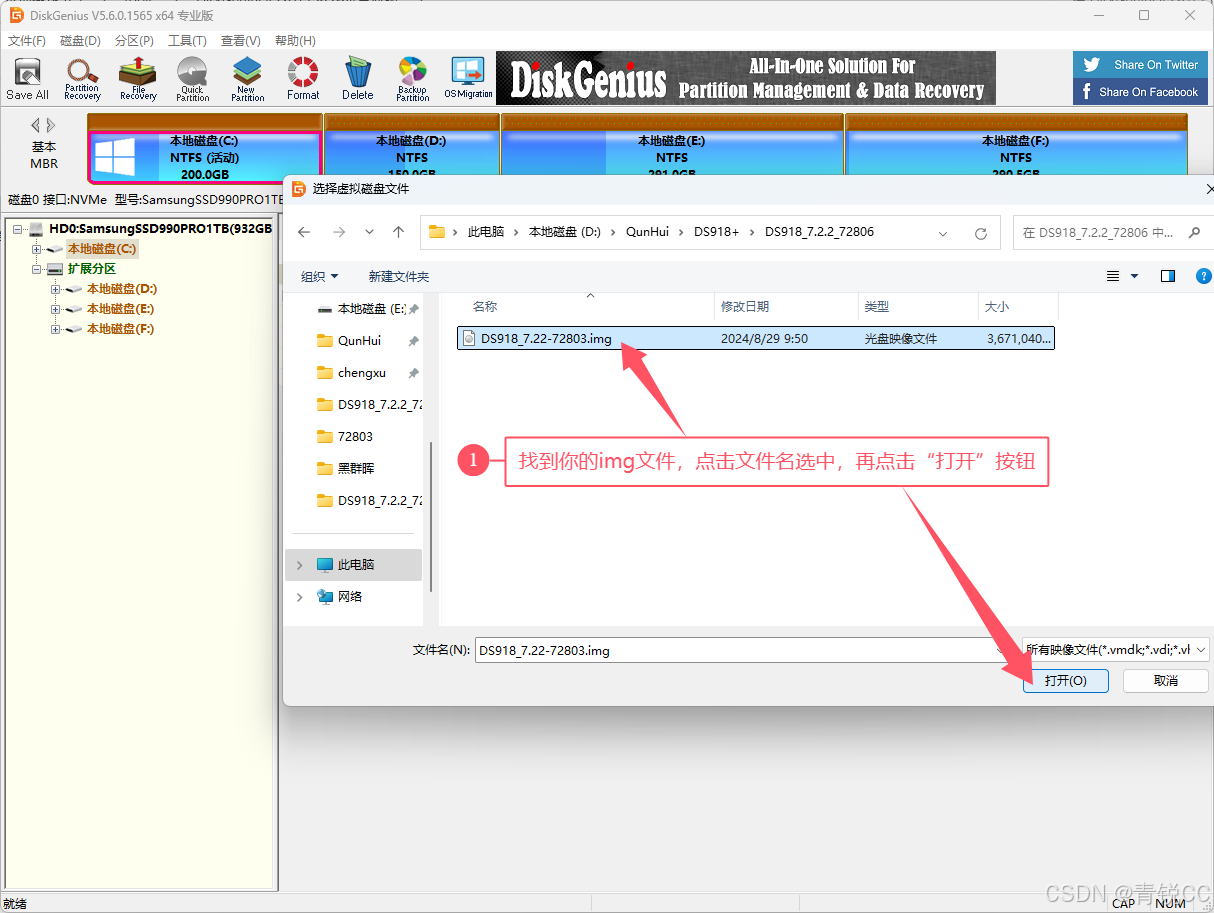This screenshot has width=1214, height=913.
Task: Select the Format tool icon
Action: [303, 79]
